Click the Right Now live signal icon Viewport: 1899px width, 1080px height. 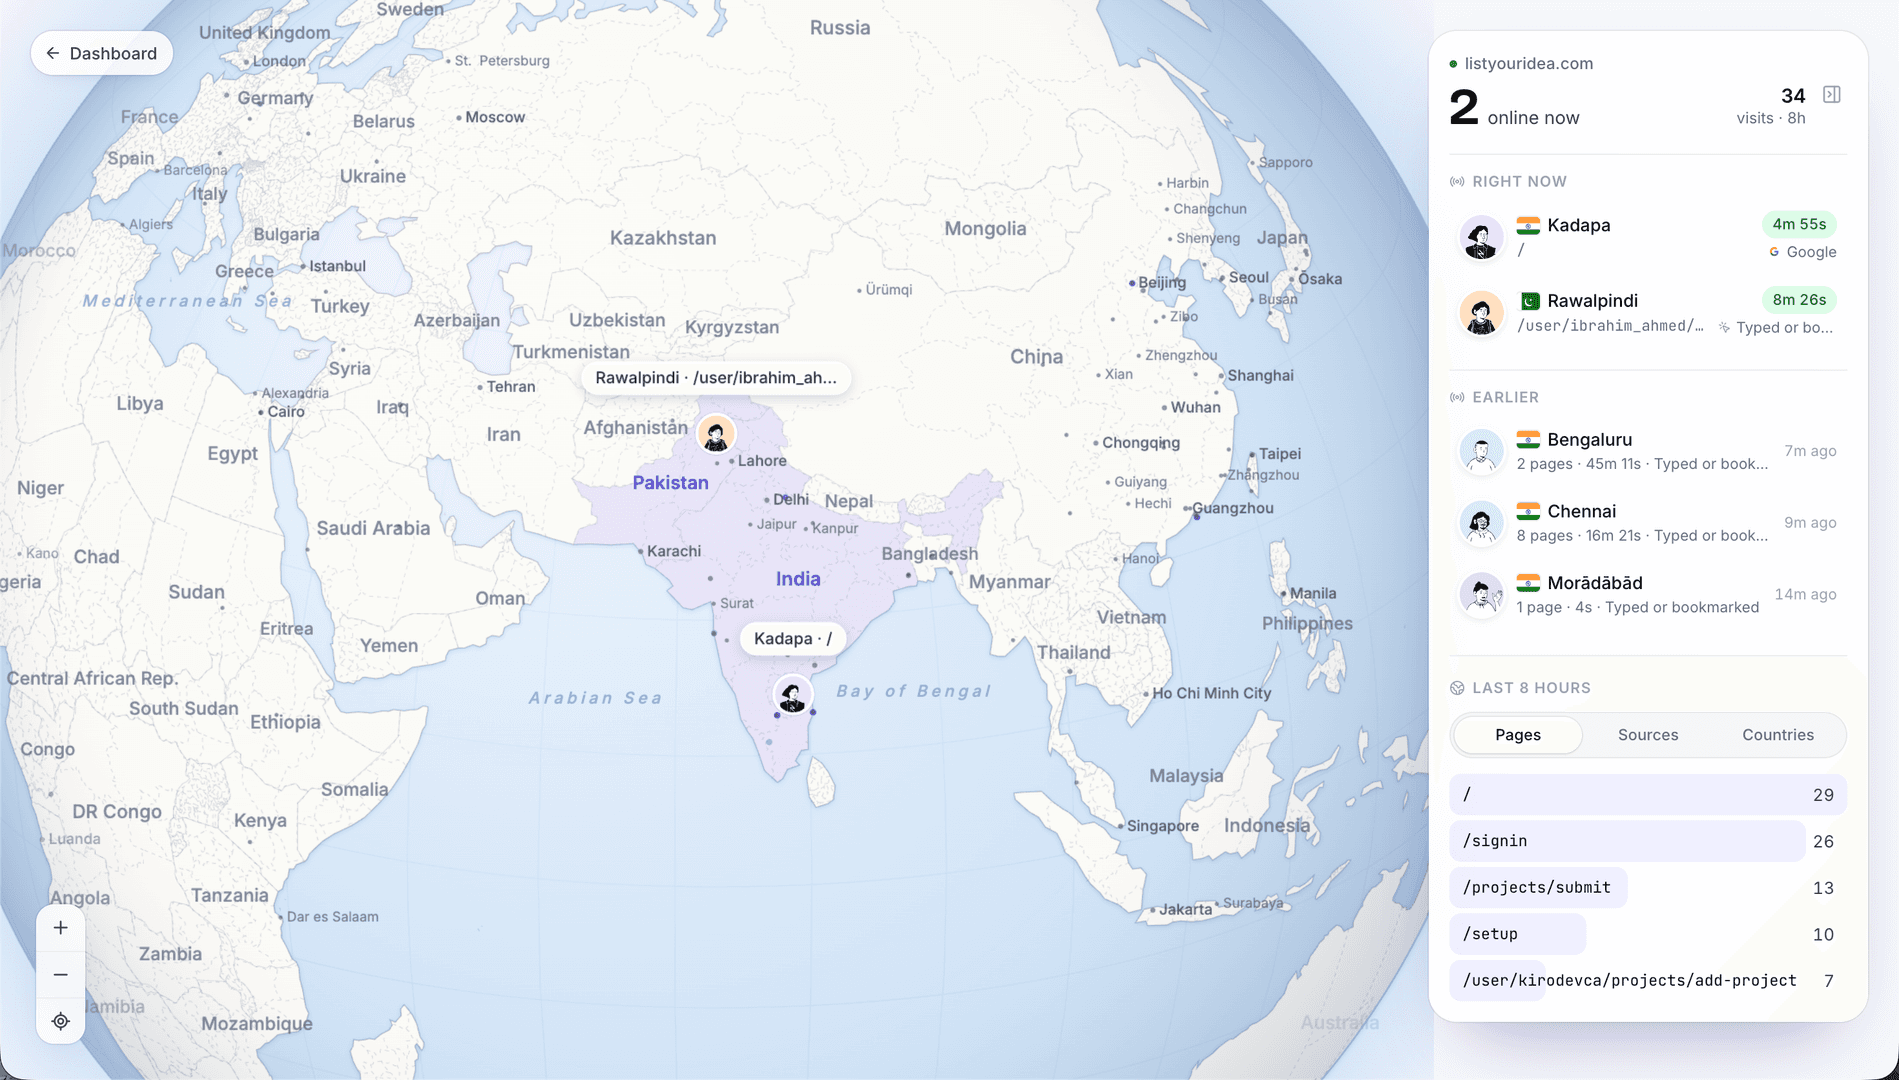(1457, 182)
